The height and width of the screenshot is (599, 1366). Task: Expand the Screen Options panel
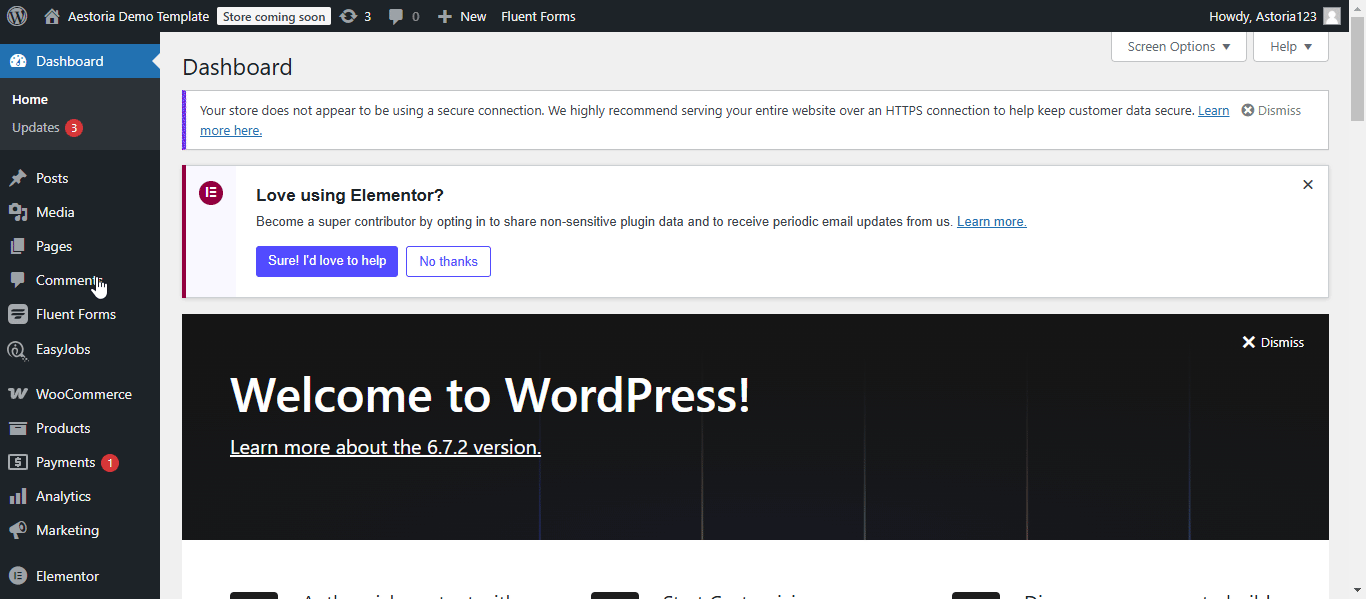pos(1179,46)
